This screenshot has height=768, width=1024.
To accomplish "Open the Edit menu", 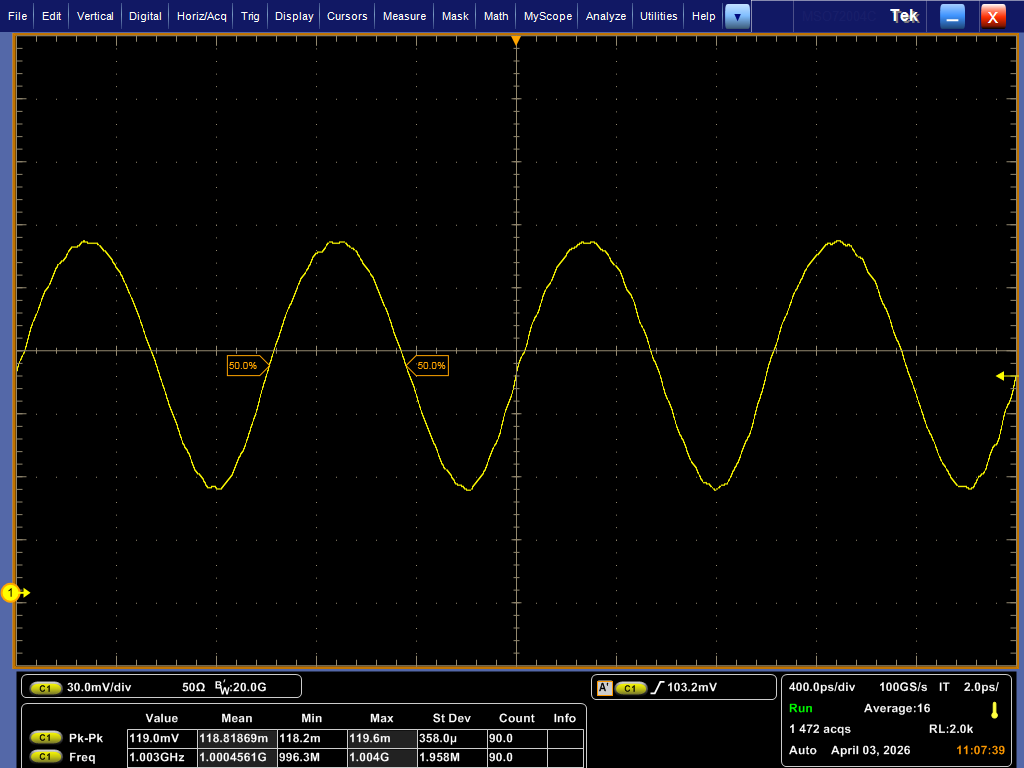I will click(52, 16).
